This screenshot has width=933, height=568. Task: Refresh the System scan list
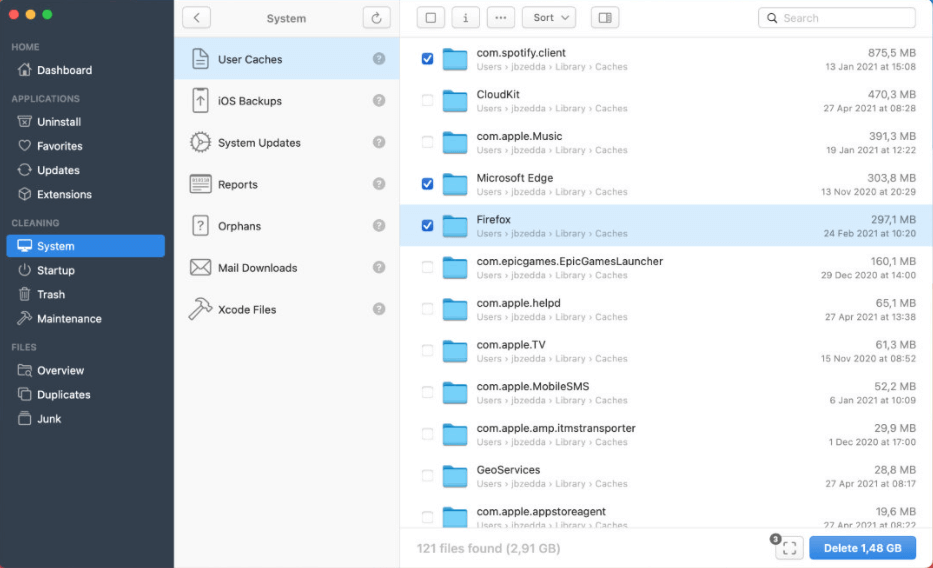[x=376, y=18]
